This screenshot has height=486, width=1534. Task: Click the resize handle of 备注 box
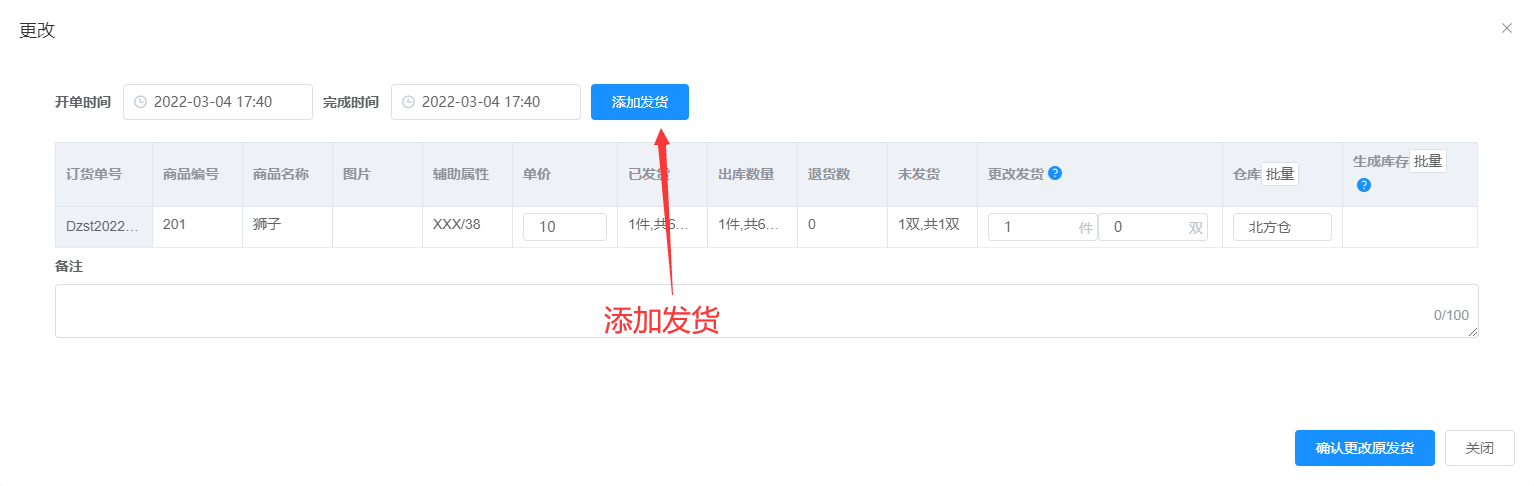coord(1472,332)
